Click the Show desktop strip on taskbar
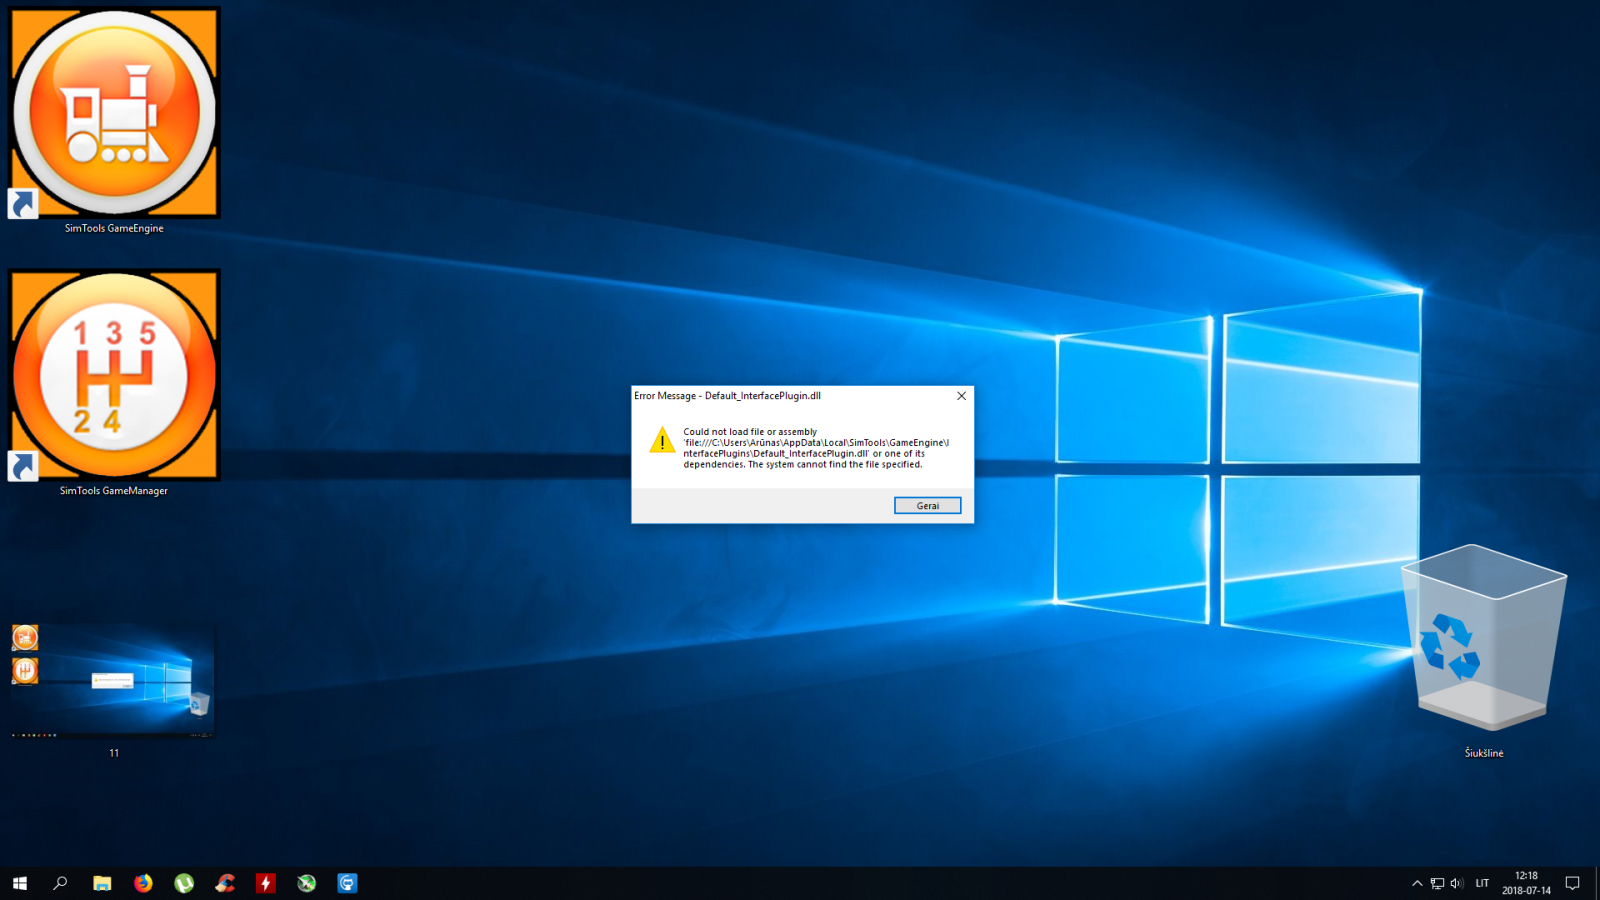The width and height of the screenshot is (1600, 900). coord(1597,883)
